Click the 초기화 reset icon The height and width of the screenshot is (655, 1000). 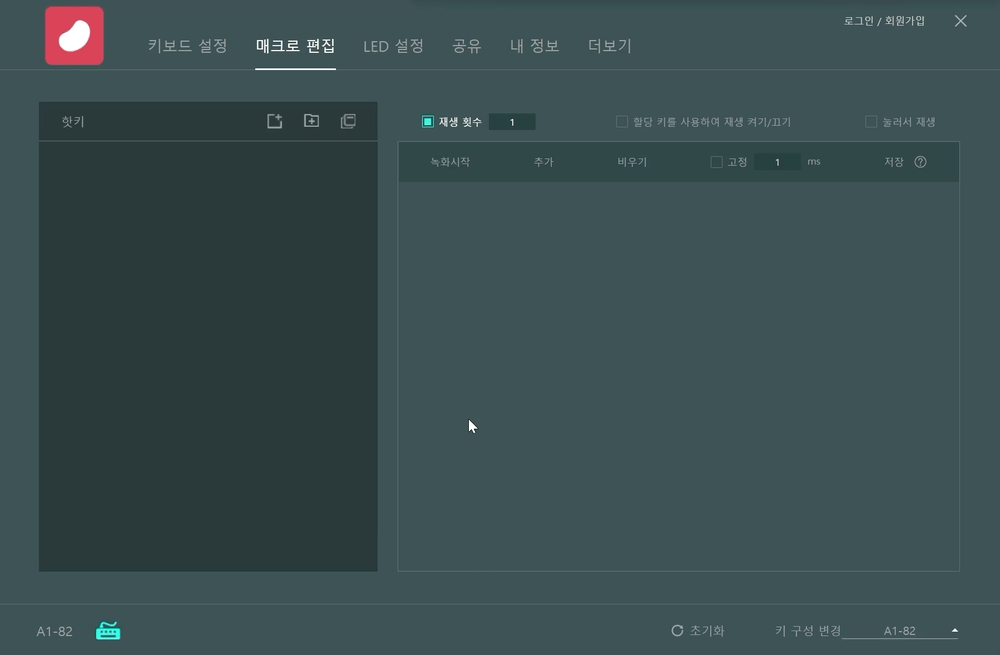[677, 631]
